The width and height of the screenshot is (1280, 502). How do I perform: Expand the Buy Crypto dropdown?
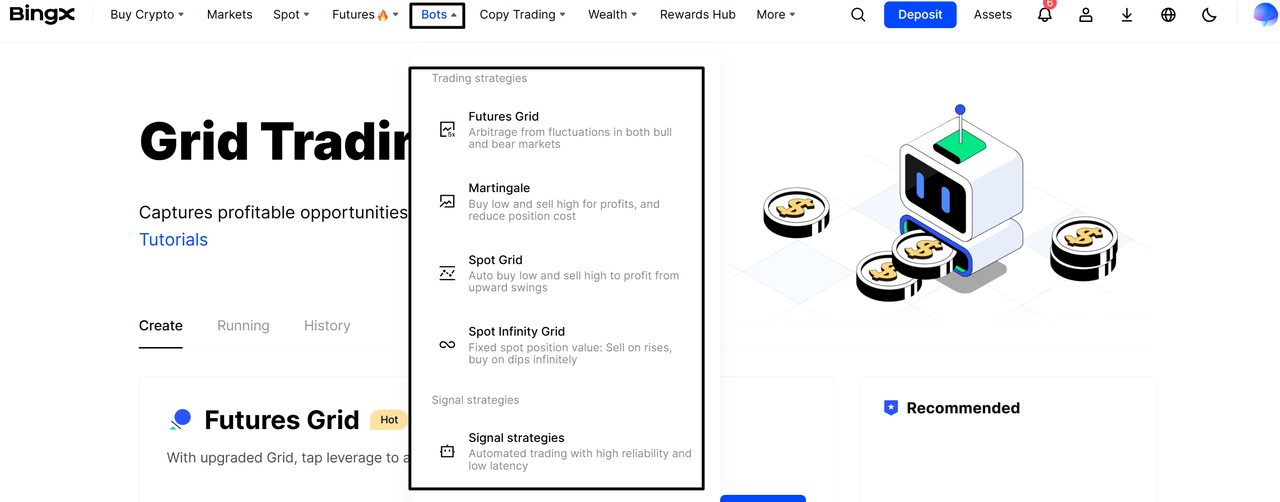tap(147, 15)
